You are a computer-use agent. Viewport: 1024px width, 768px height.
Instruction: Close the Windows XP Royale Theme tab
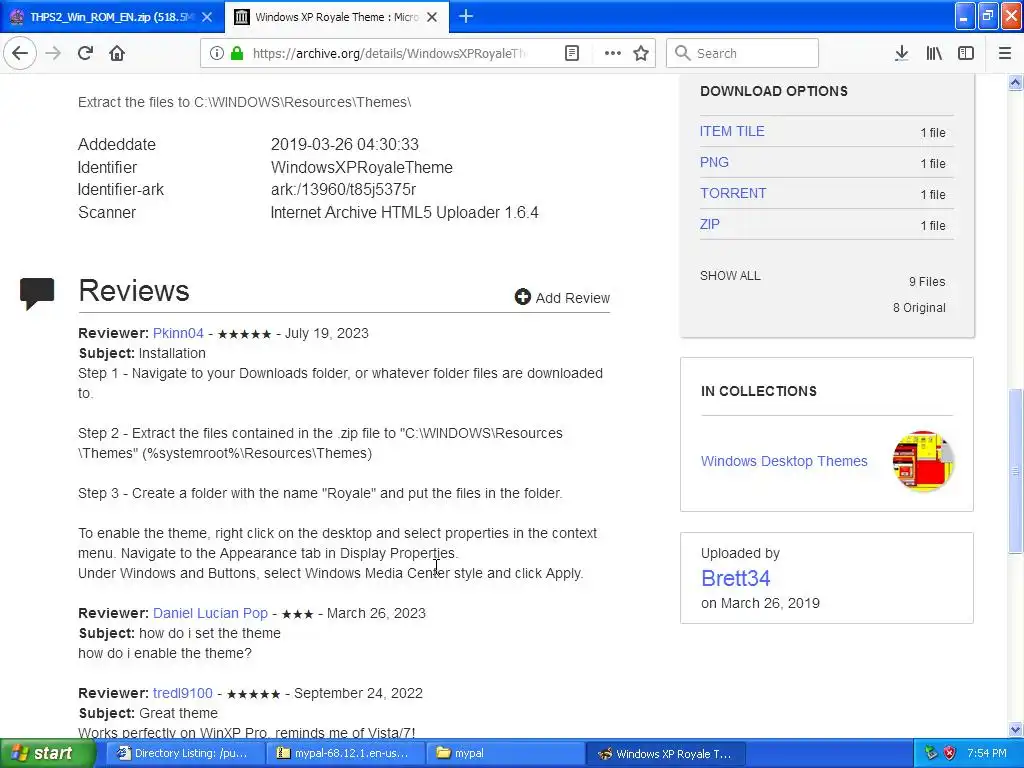(x=432, y=17)
